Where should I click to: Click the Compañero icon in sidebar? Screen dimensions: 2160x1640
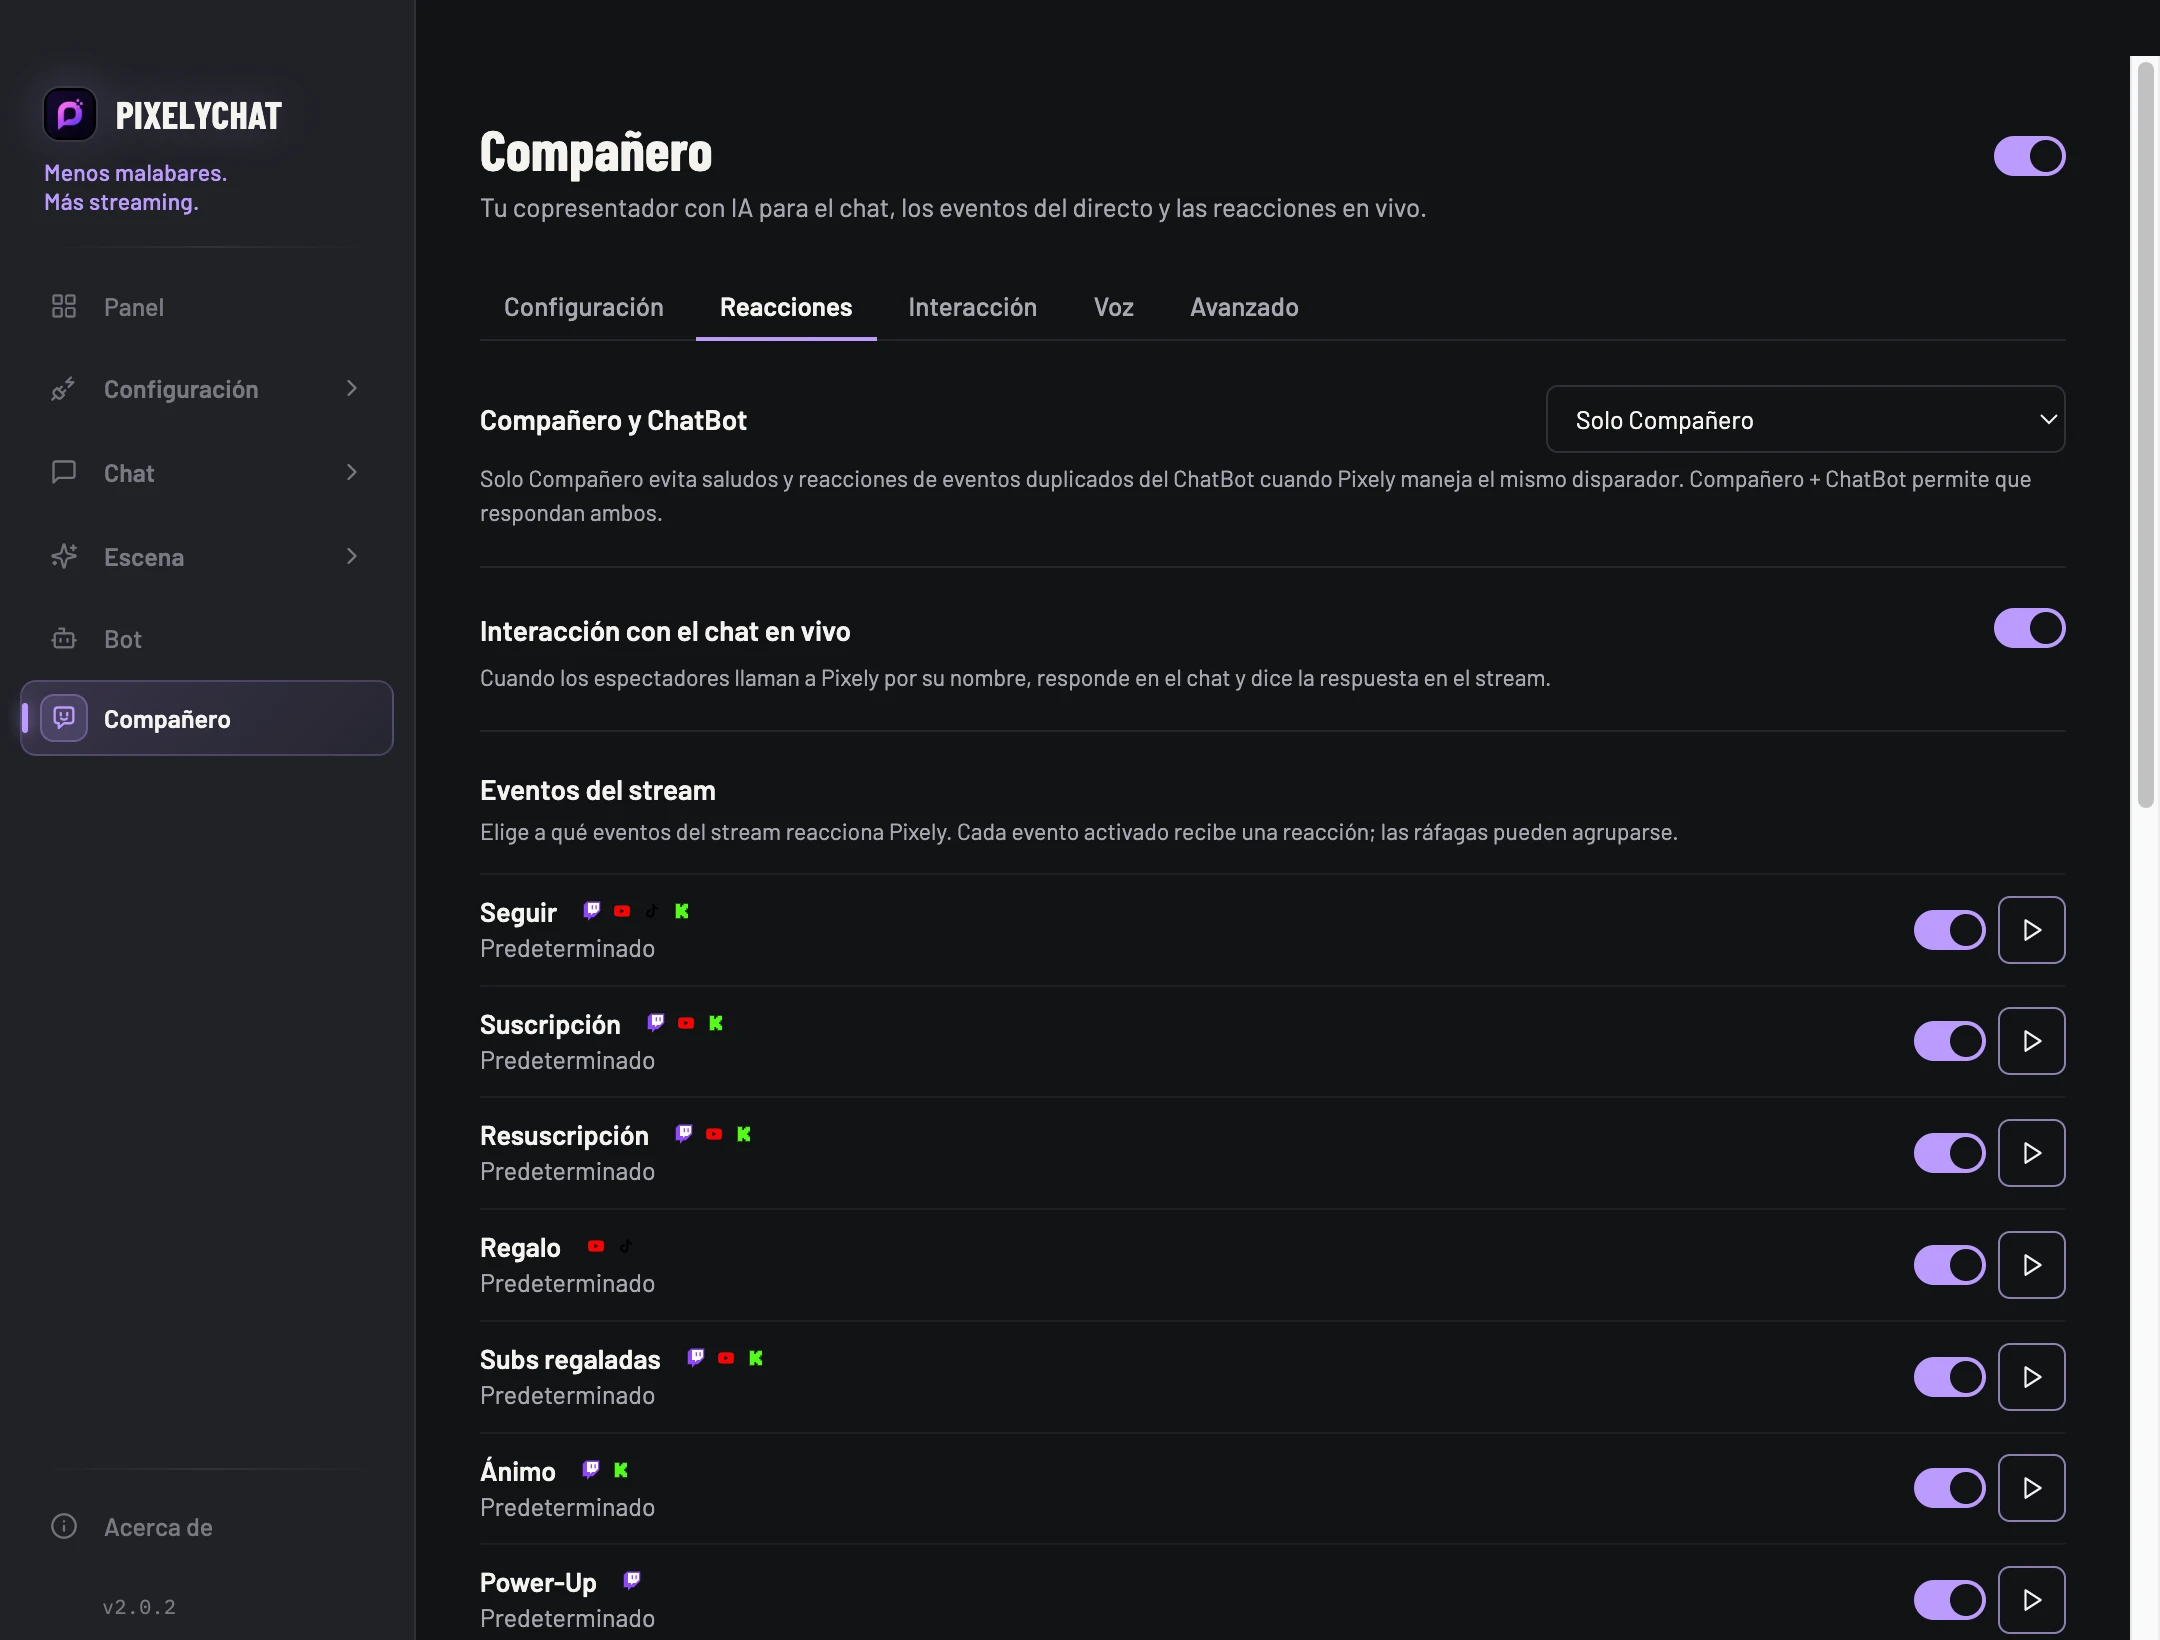tap(64, 718)
